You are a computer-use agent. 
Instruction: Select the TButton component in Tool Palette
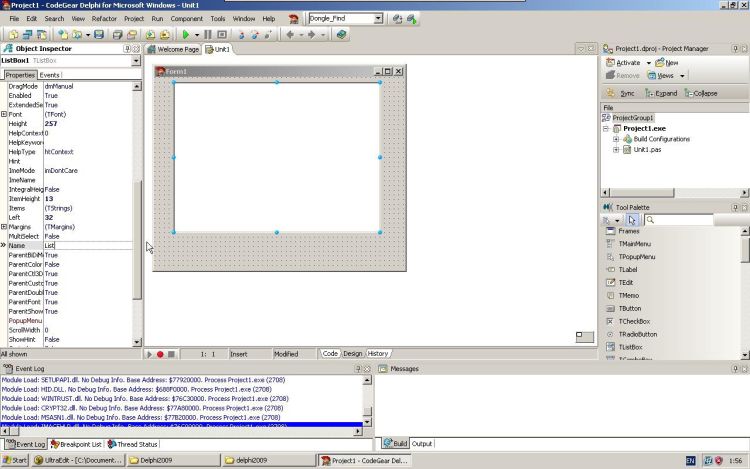(629, 308)
